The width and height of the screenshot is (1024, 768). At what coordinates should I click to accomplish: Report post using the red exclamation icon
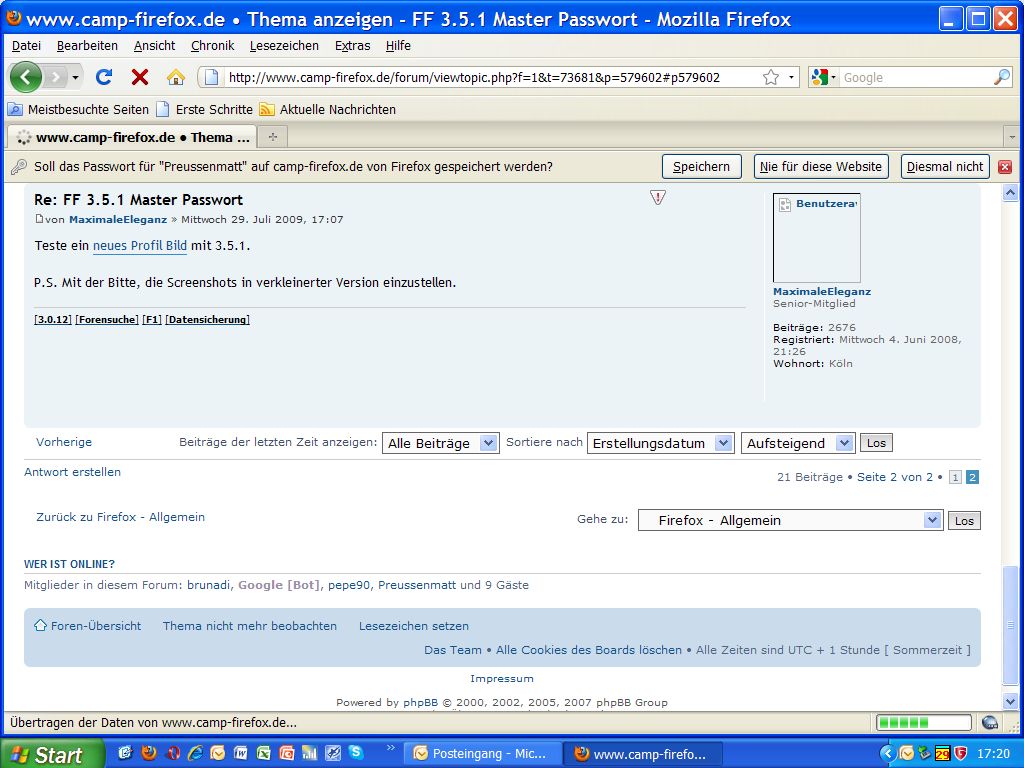(x=657, y=198)
